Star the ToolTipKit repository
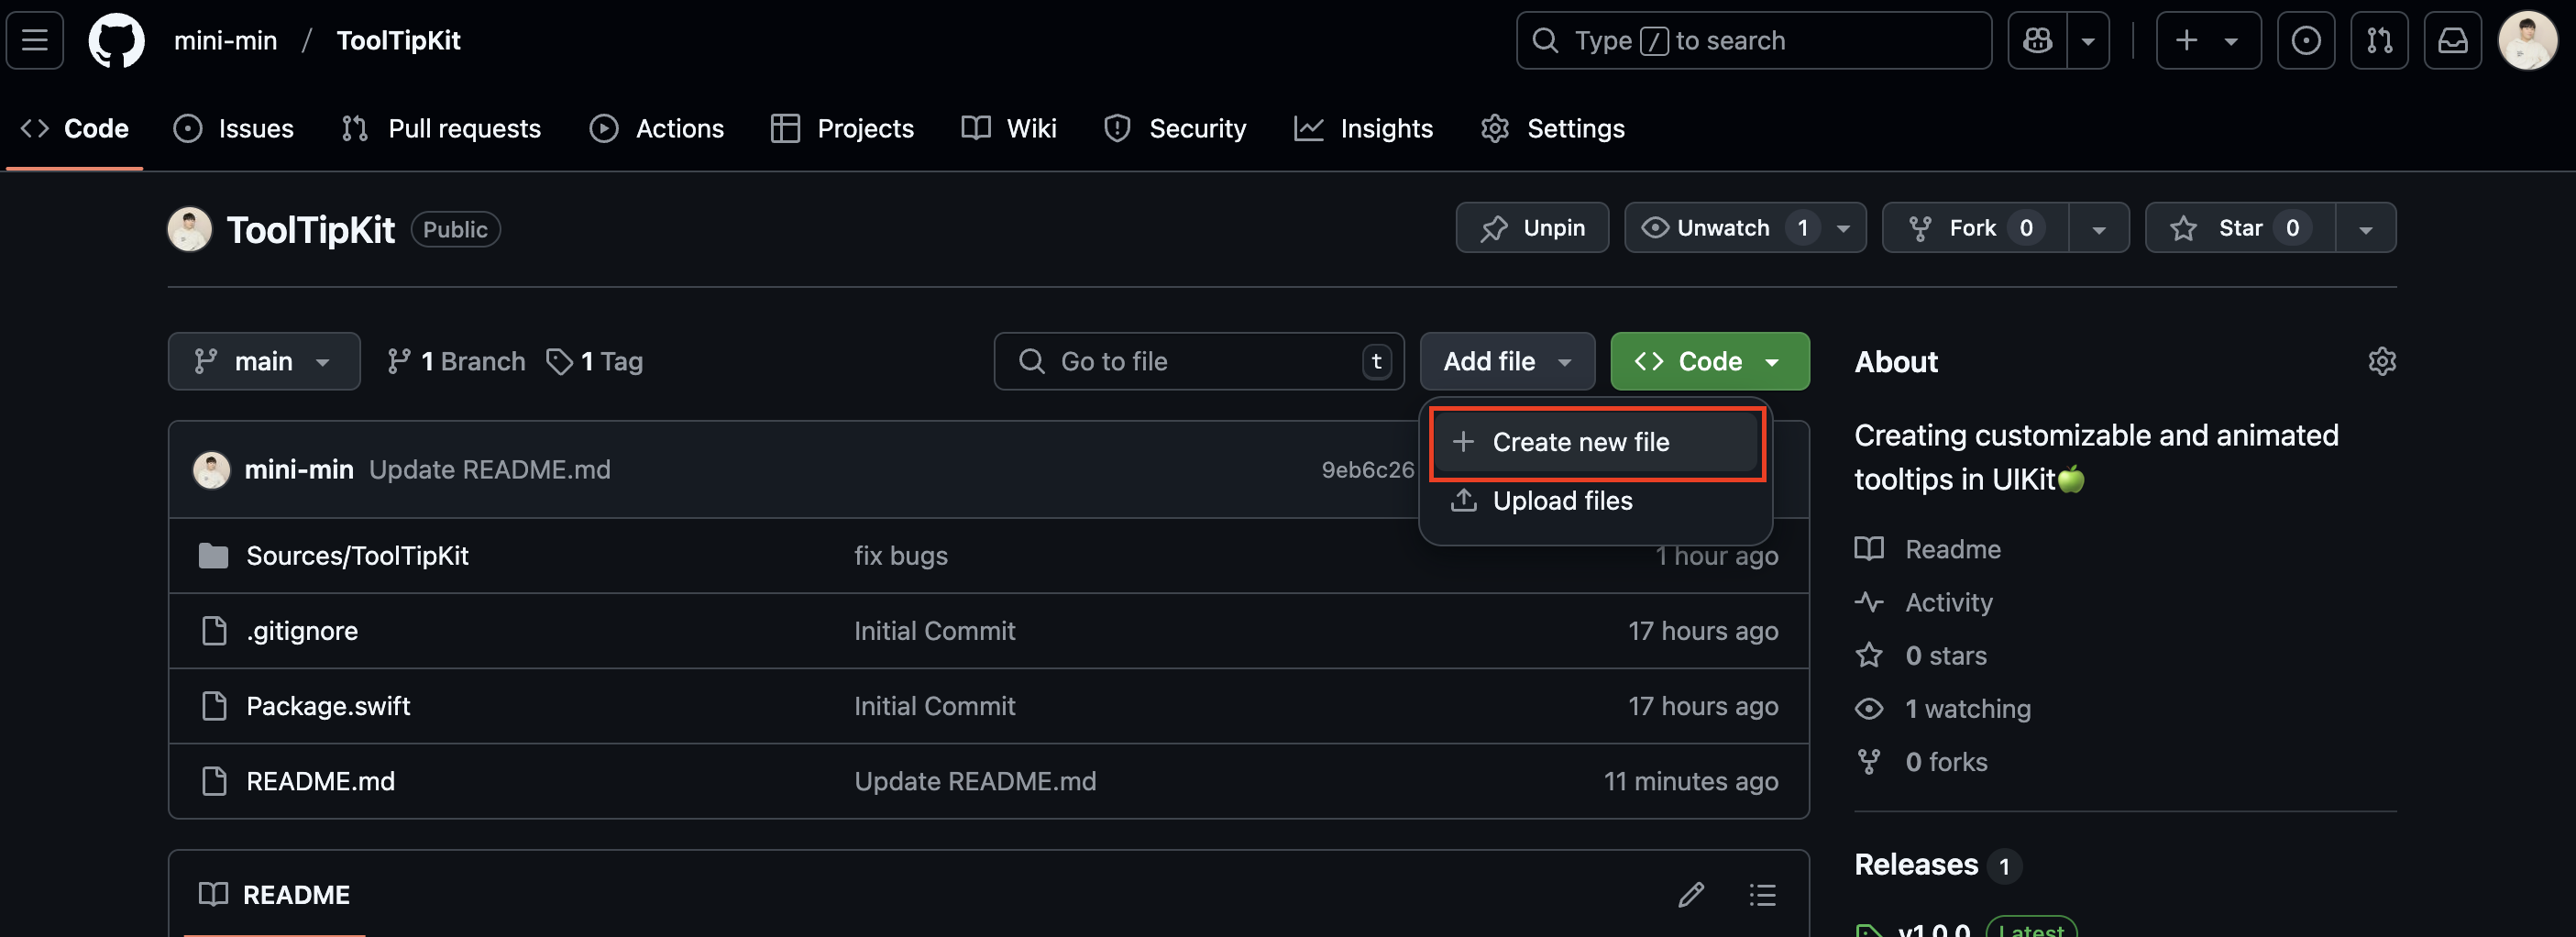This screenshot has height=937, width=2576. point(2240,228)
